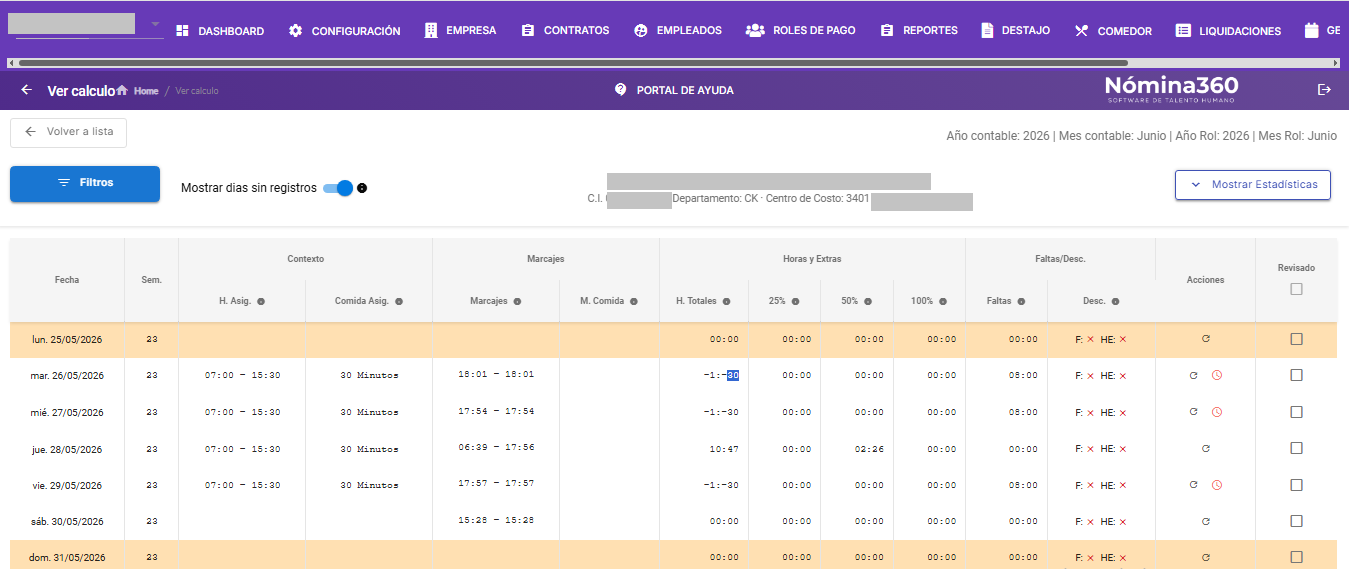Click the 17:54 - 17:54 marcajes cell

coord(496,411)
